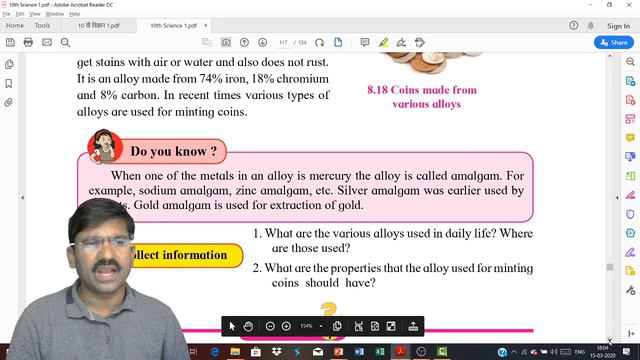Screen dimensions: 640x360
Task: Open the View menu
Action: coord(35,14)
